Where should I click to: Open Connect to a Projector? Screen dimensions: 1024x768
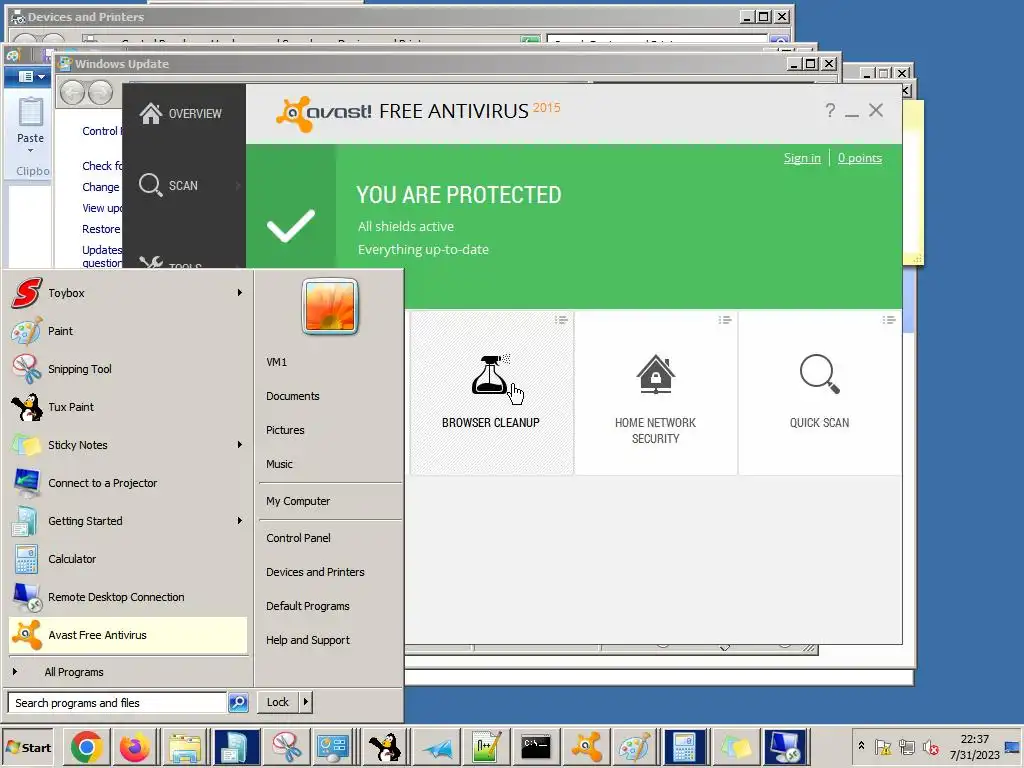click(129, 483)
